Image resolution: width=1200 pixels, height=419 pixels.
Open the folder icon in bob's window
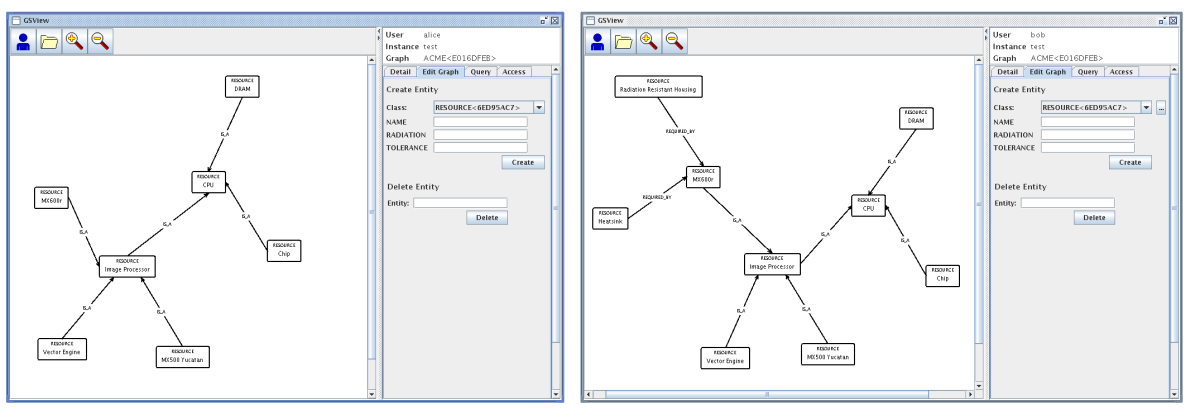(623, 41)
